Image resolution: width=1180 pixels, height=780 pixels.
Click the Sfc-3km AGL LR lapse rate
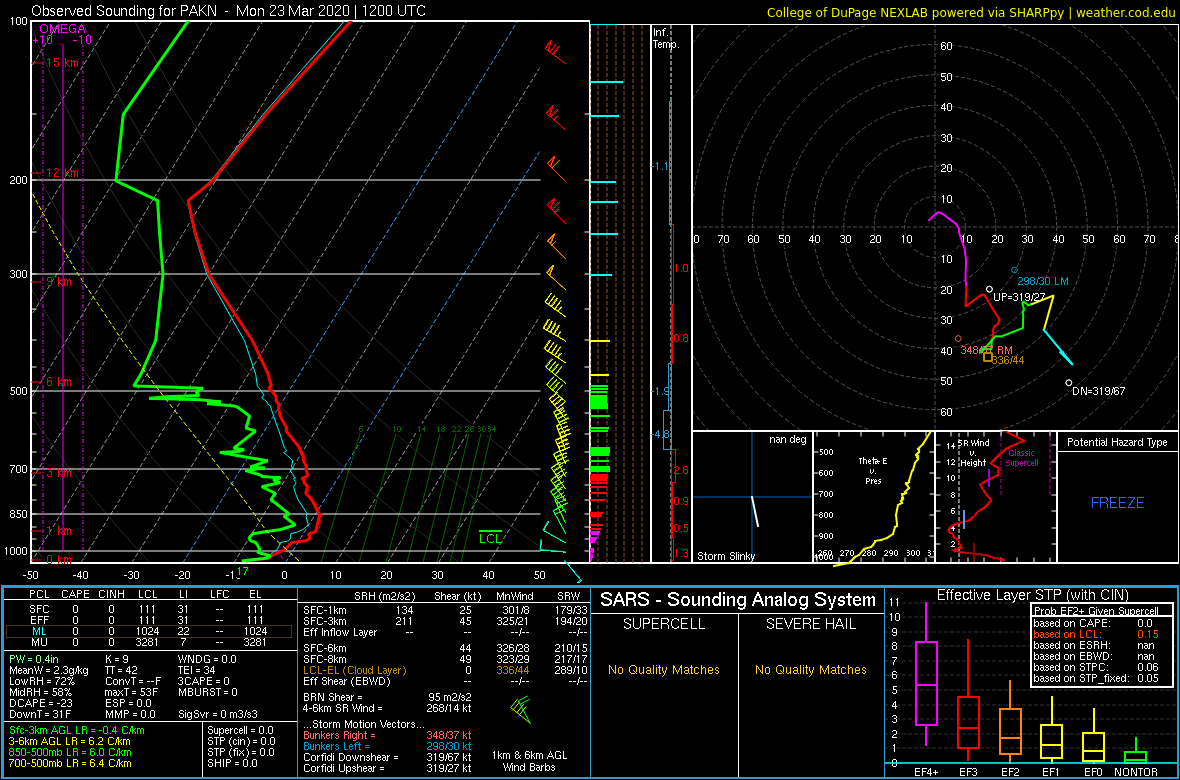(x=77, y=731)
